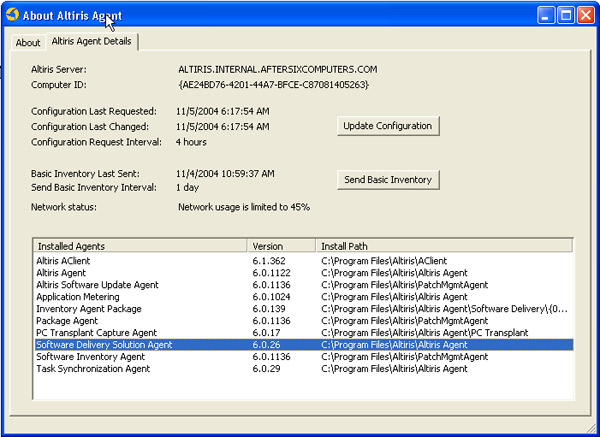Click the highlighted Software Delivery Solution Agent row
Image resolution: width=600 pixels, height=437 pixels.
coord(304,345)
